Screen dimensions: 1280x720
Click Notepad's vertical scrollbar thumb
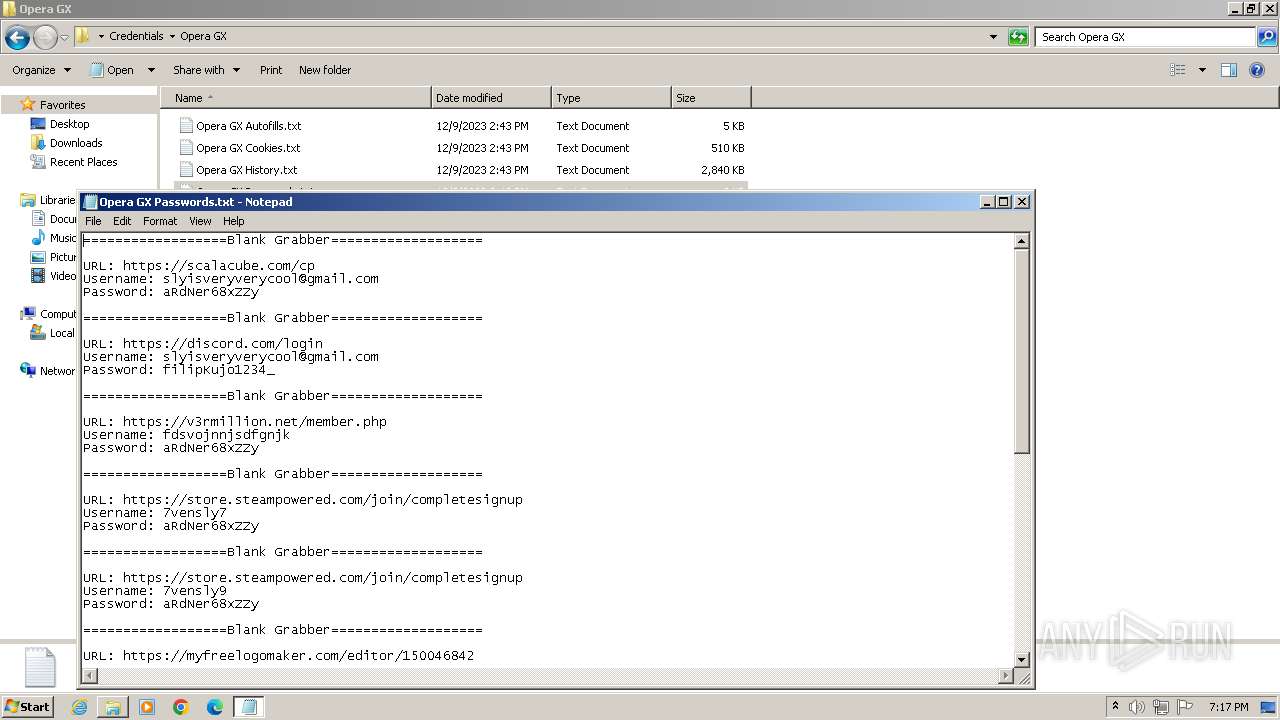click(x=1022, y=352)
